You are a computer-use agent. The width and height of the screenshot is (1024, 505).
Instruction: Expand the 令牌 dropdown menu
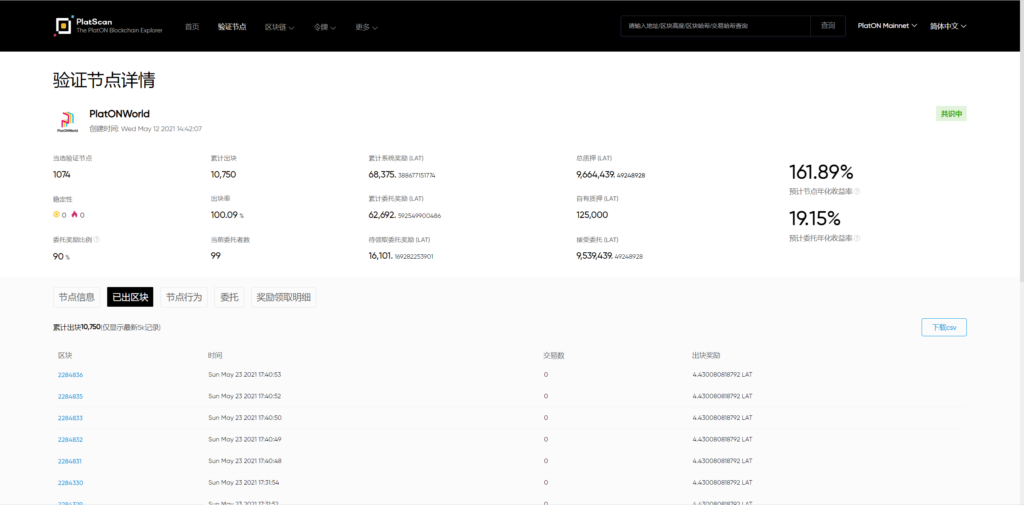pyautogui.click(x=325, y=27)
